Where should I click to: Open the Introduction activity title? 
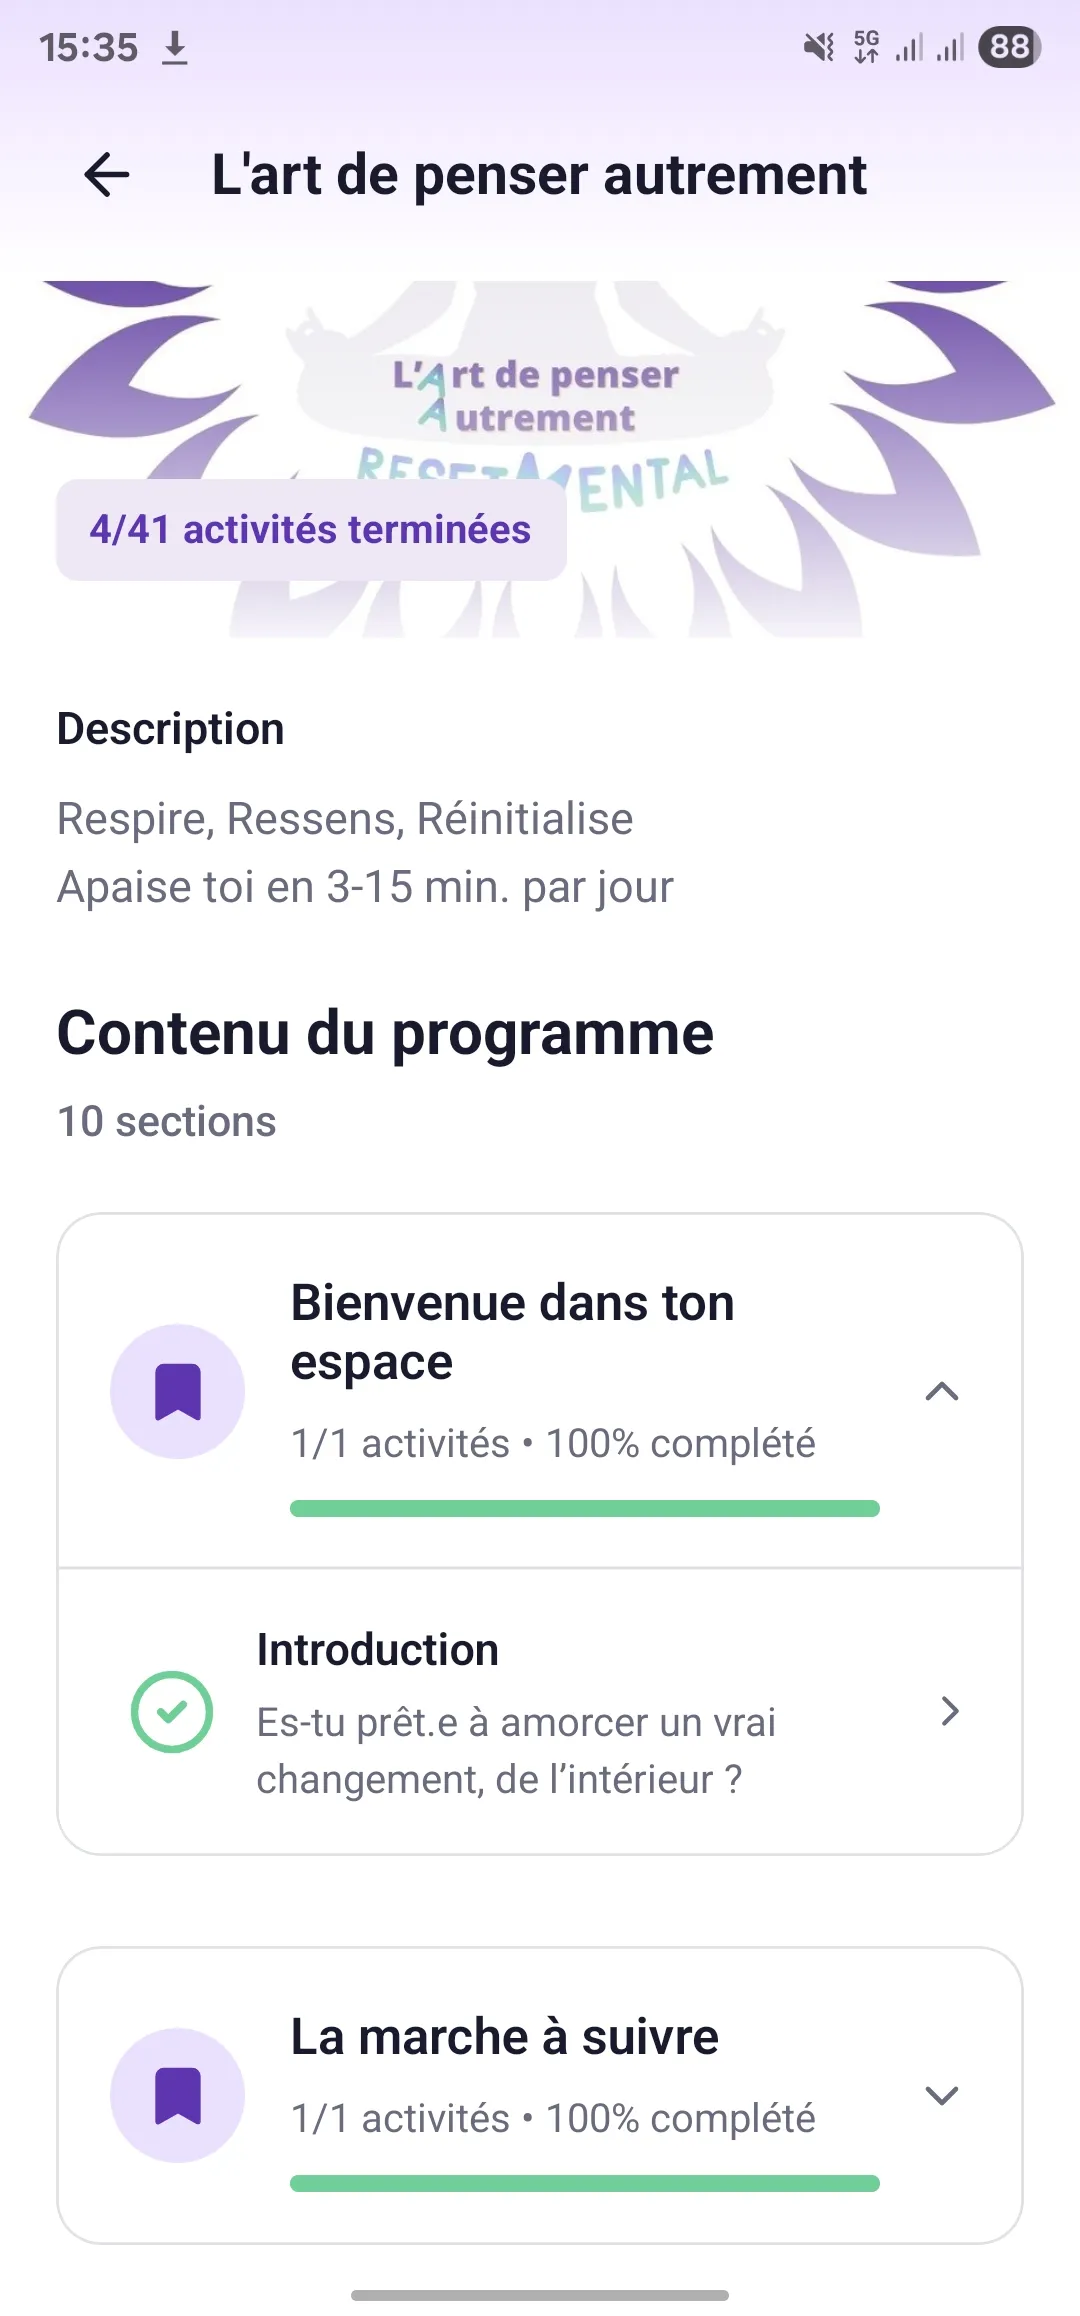[378, 1650]
